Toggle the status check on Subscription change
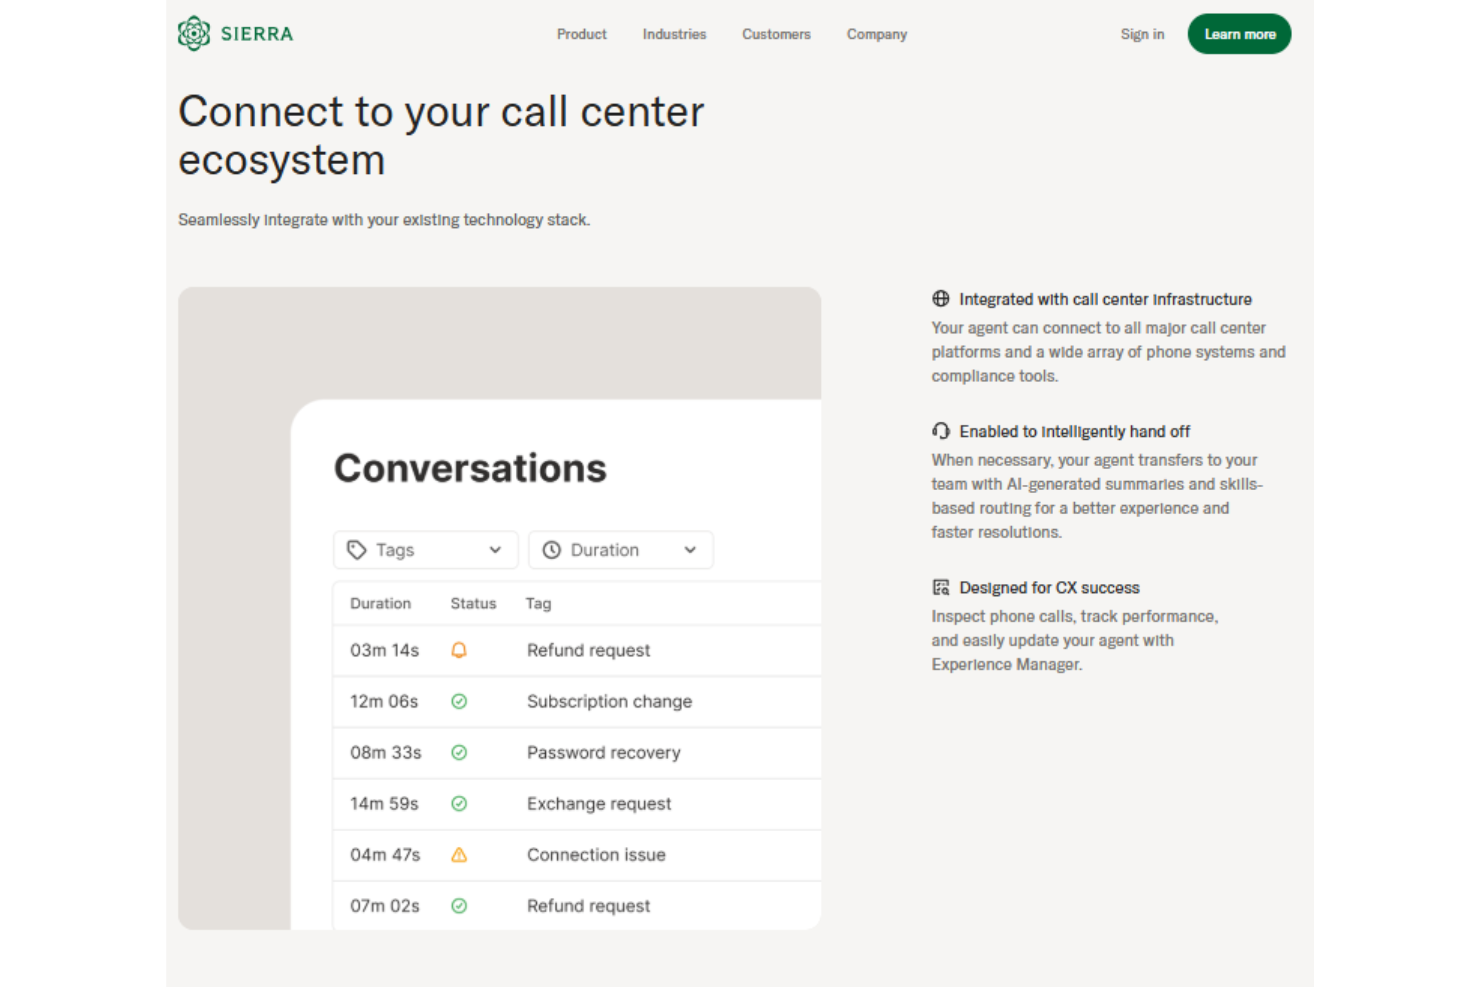Screen dimensions: 1480x987 pos(459,701)
